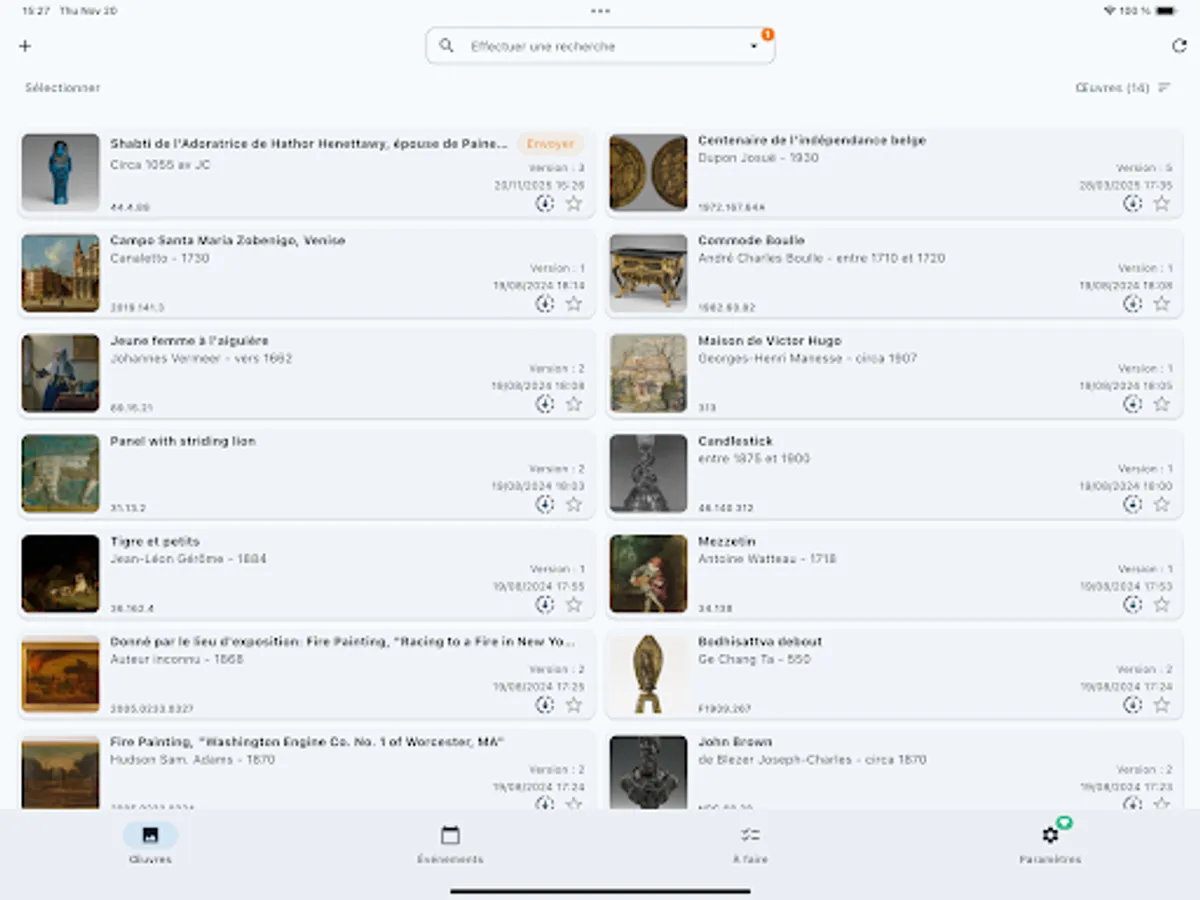Download Jeune femme à l'aiguière
This screenshot has height=900, width=1200.
coord(544,404)
